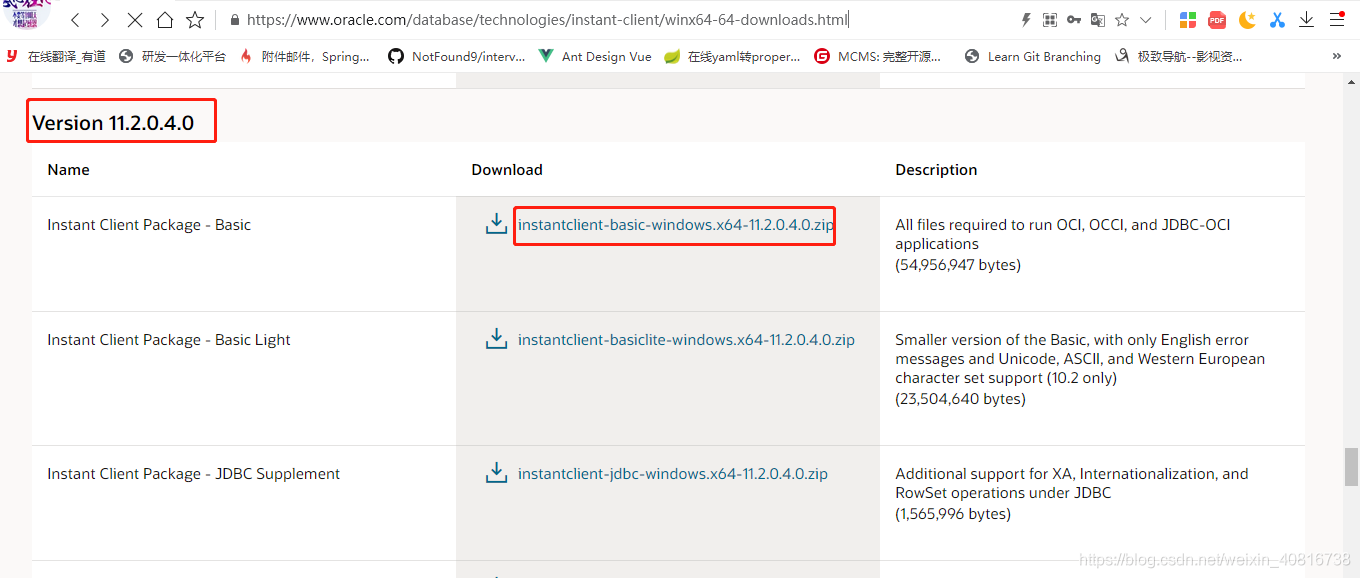Screen dimensions: 1360x578
Task: Open the colorful apps grid extension
Action: 1188,20
